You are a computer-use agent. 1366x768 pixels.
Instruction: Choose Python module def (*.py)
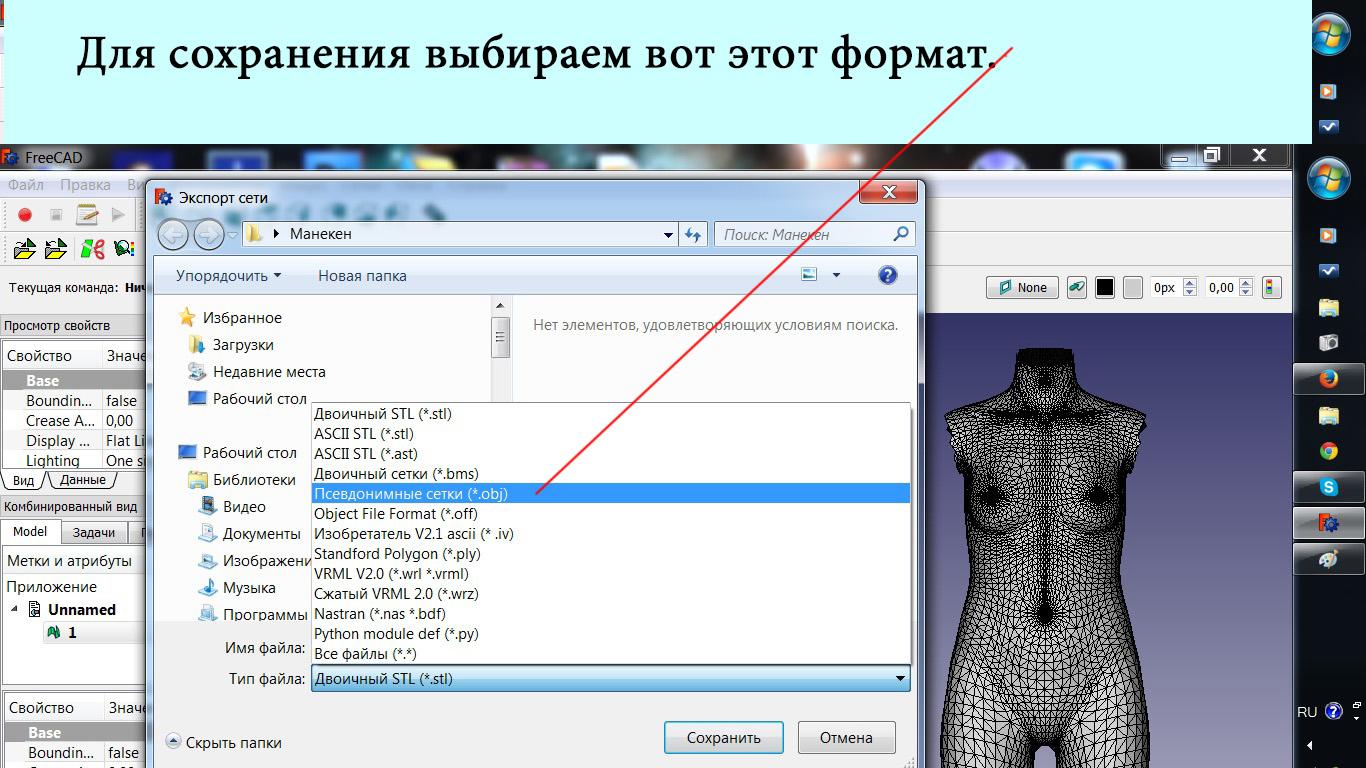[610, 633]
